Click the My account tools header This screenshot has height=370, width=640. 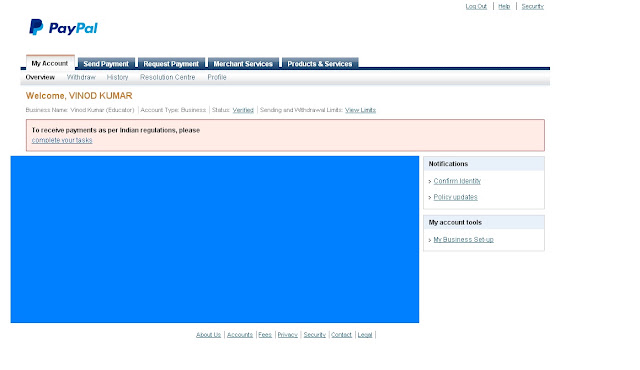pyautogui.click(x=484, y=222)
